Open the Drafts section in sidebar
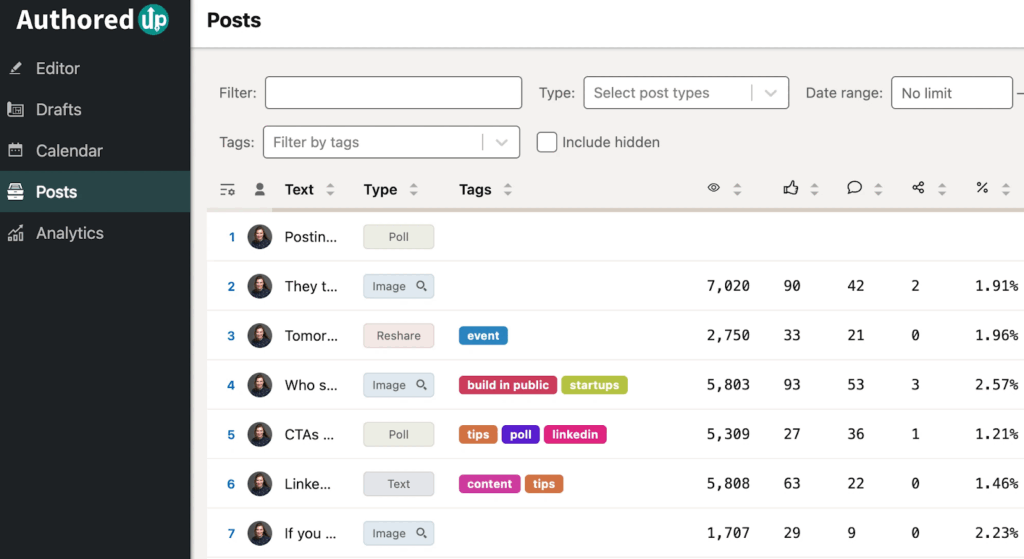The width and height of the screenshot is (1024, 559). point(58,110)
